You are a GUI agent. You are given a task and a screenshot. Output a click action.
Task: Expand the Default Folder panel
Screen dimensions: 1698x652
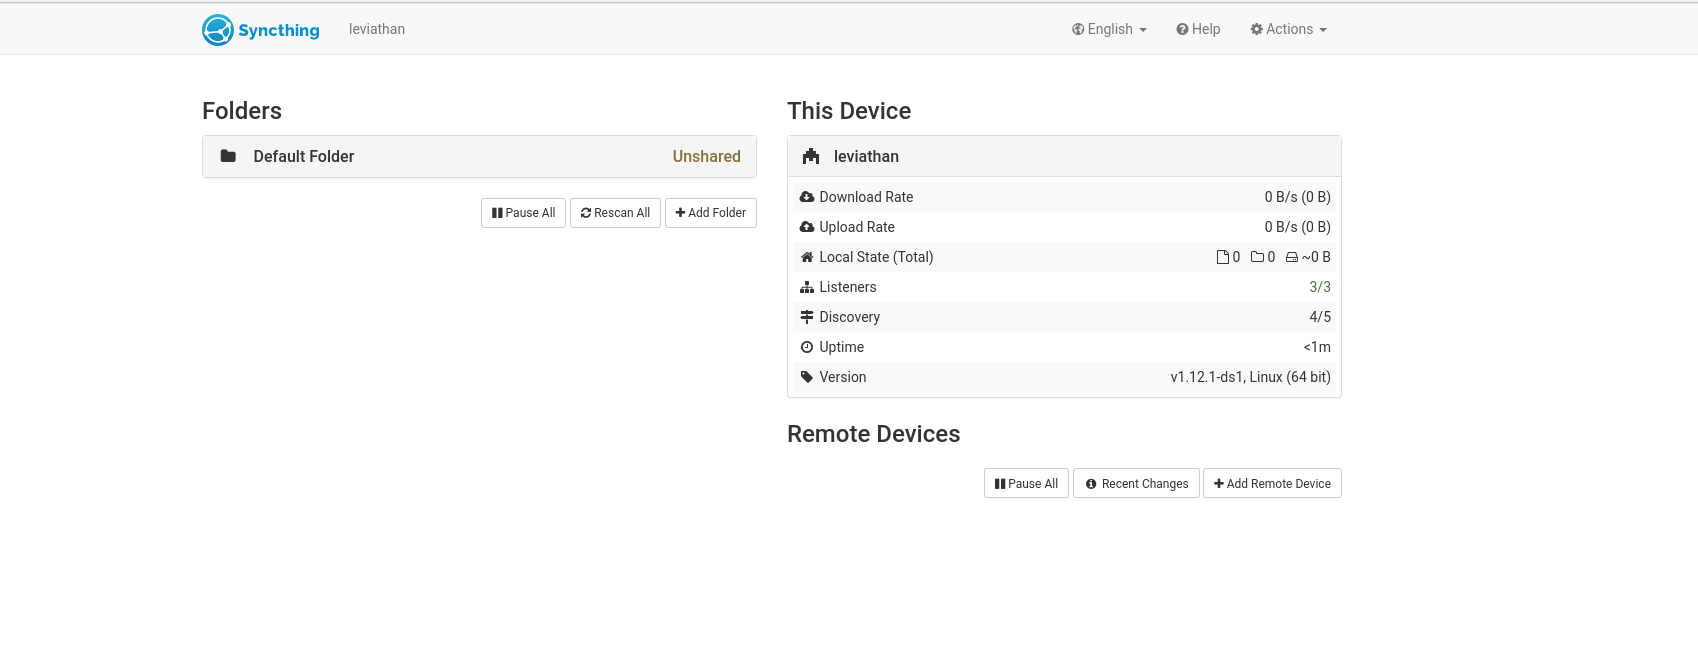click(x=479, y=157)
